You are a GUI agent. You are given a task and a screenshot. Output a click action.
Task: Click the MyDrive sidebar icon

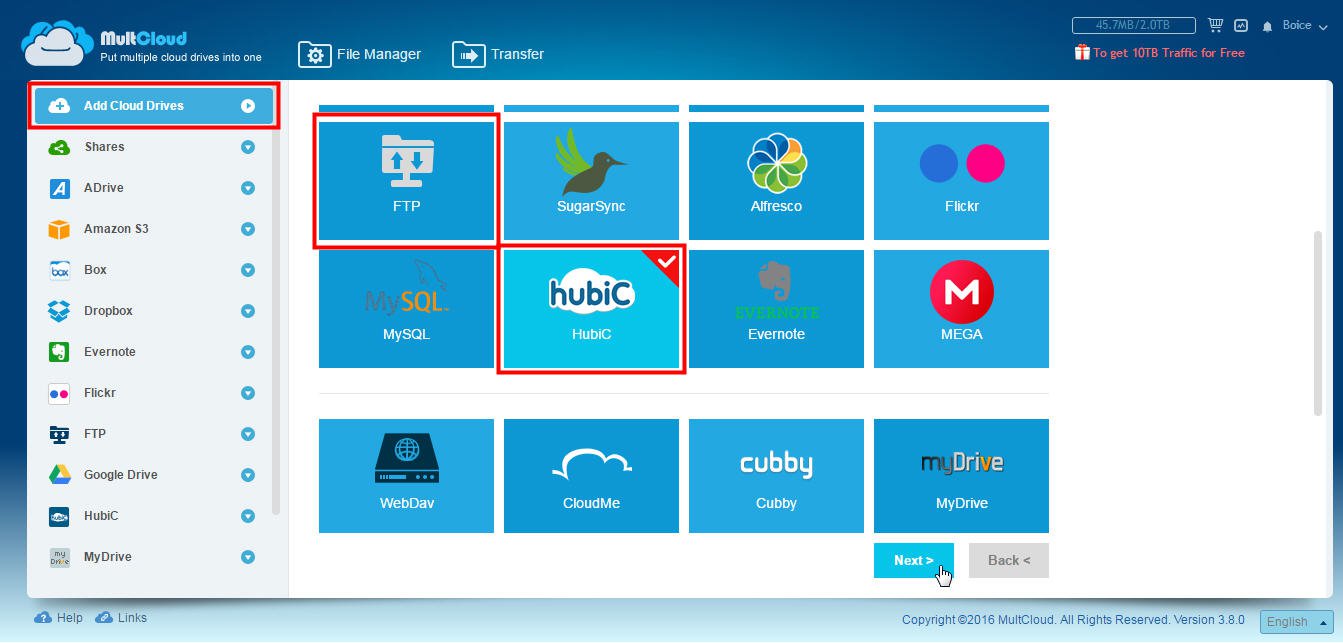click(x=59, y=557)
